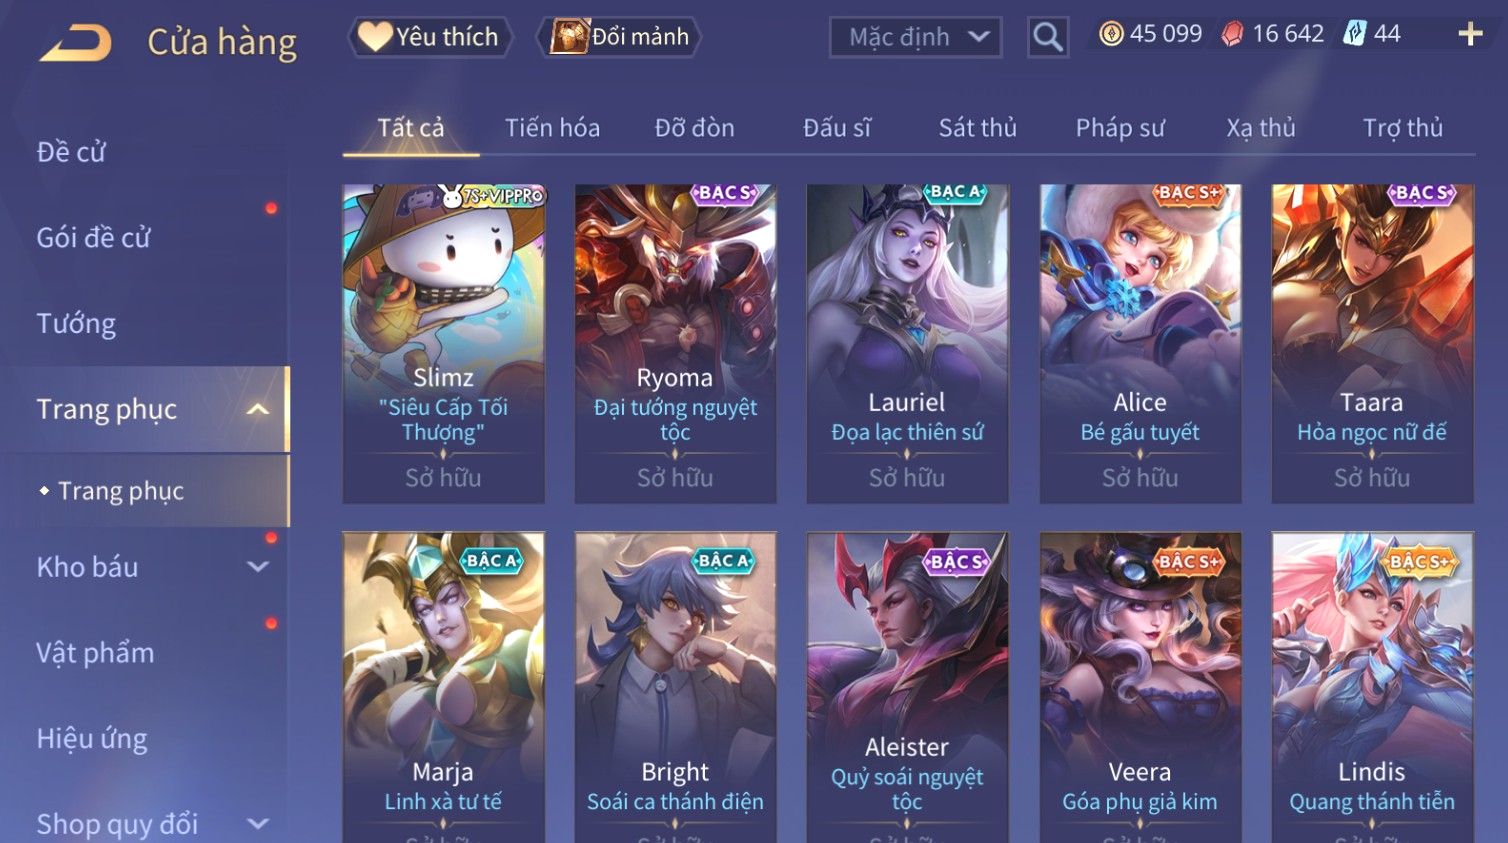
Task: Open the Tướng sidebar category
Action: (x=76, y=324)
